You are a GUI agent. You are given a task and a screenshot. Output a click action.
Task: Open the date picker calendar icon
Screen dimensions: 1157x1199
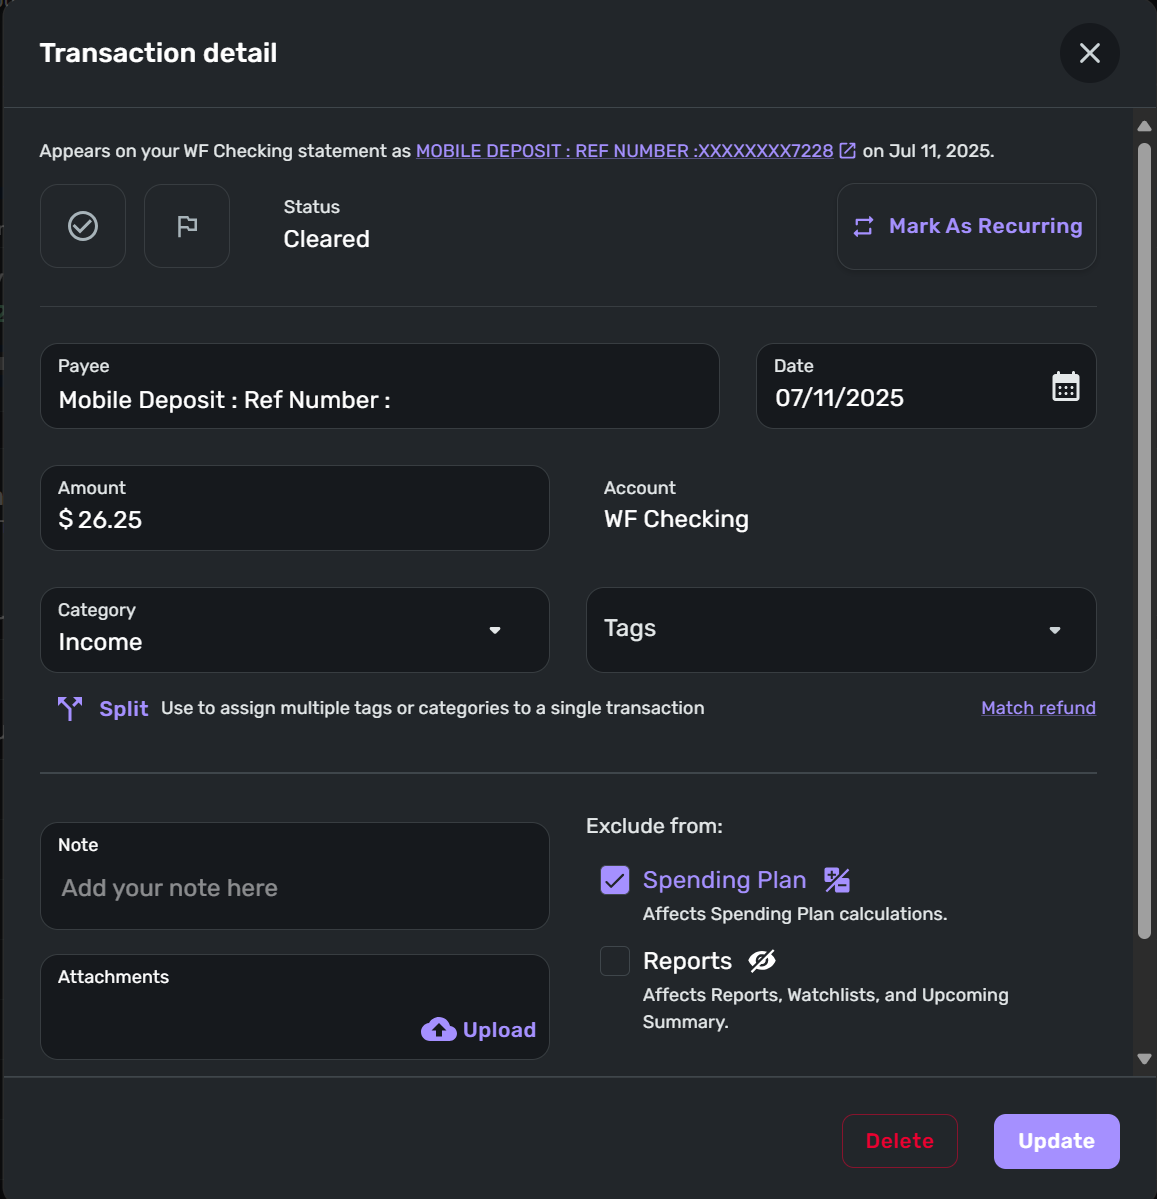pos(1065,386)
